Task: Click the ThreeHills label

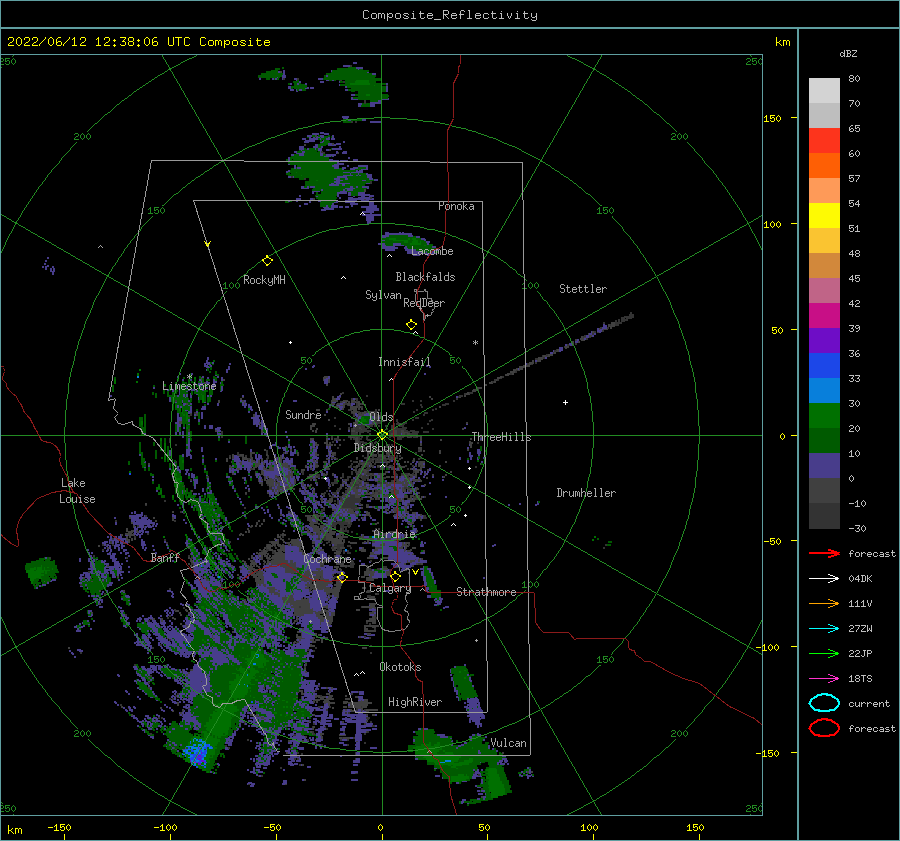Action: click(501, 437)
